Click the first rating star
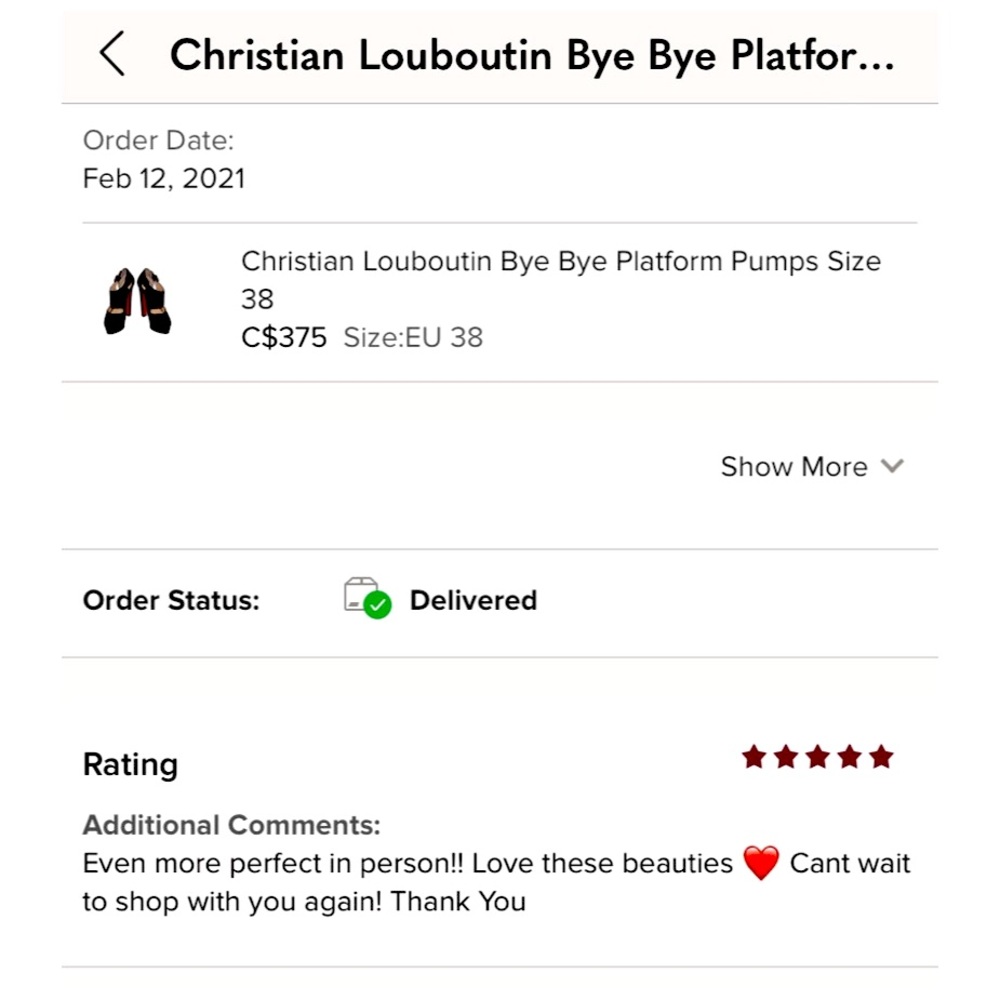 click(x=754, y=758)
